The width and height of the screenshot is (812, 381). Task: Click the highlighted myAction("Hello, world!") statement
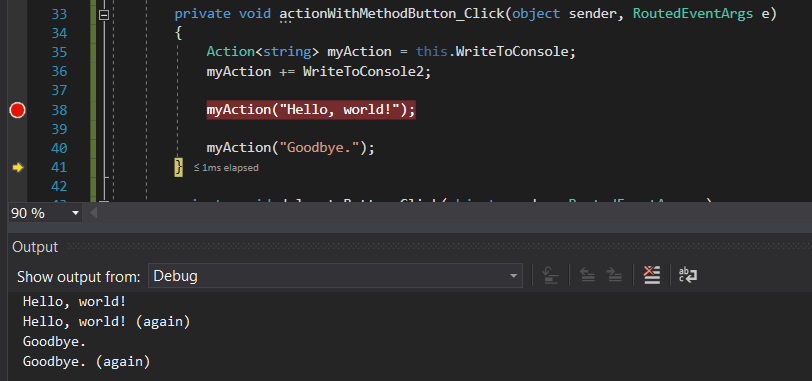pyautogui.click(x=311, y=110)
